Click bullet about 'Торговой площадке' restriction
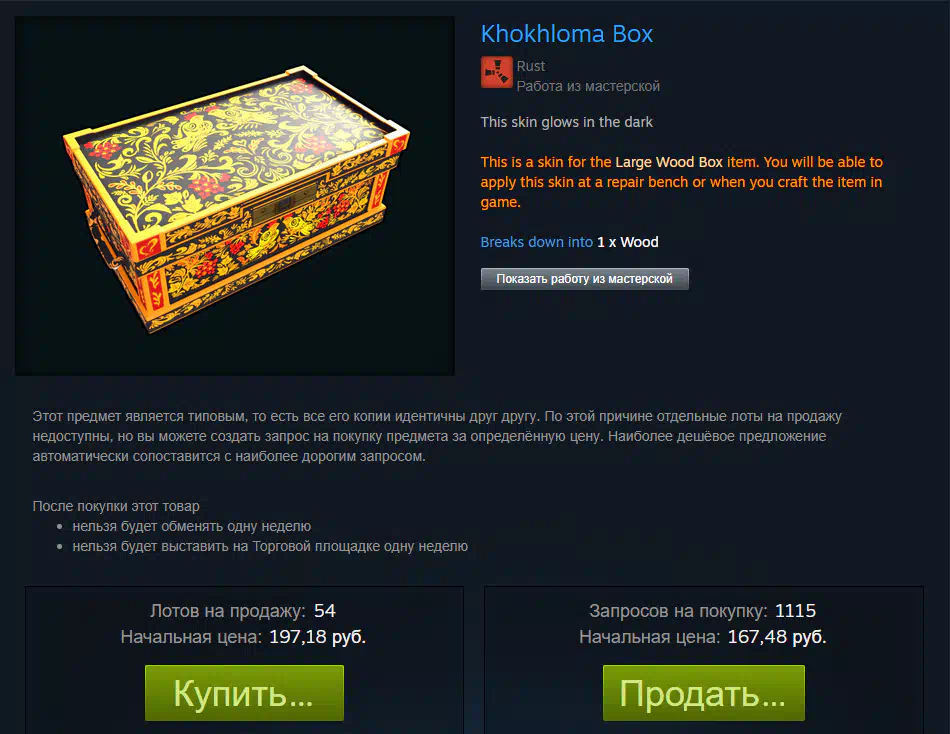This screenshot has width=950, height=734. pos(270,546)
